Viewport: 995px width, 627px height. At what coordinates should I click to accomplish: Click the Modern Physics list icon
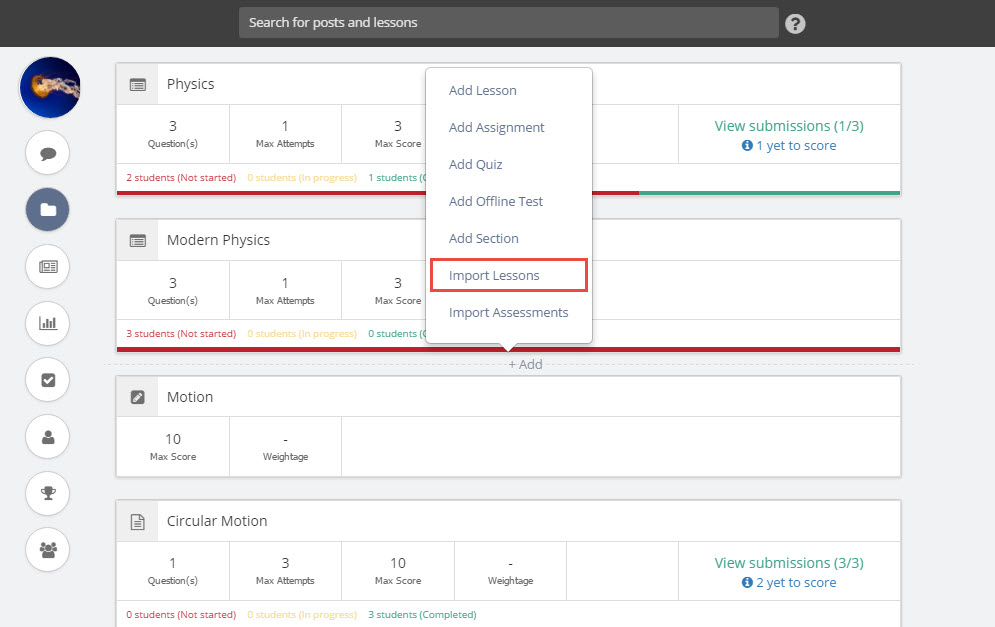coord(138,241)
